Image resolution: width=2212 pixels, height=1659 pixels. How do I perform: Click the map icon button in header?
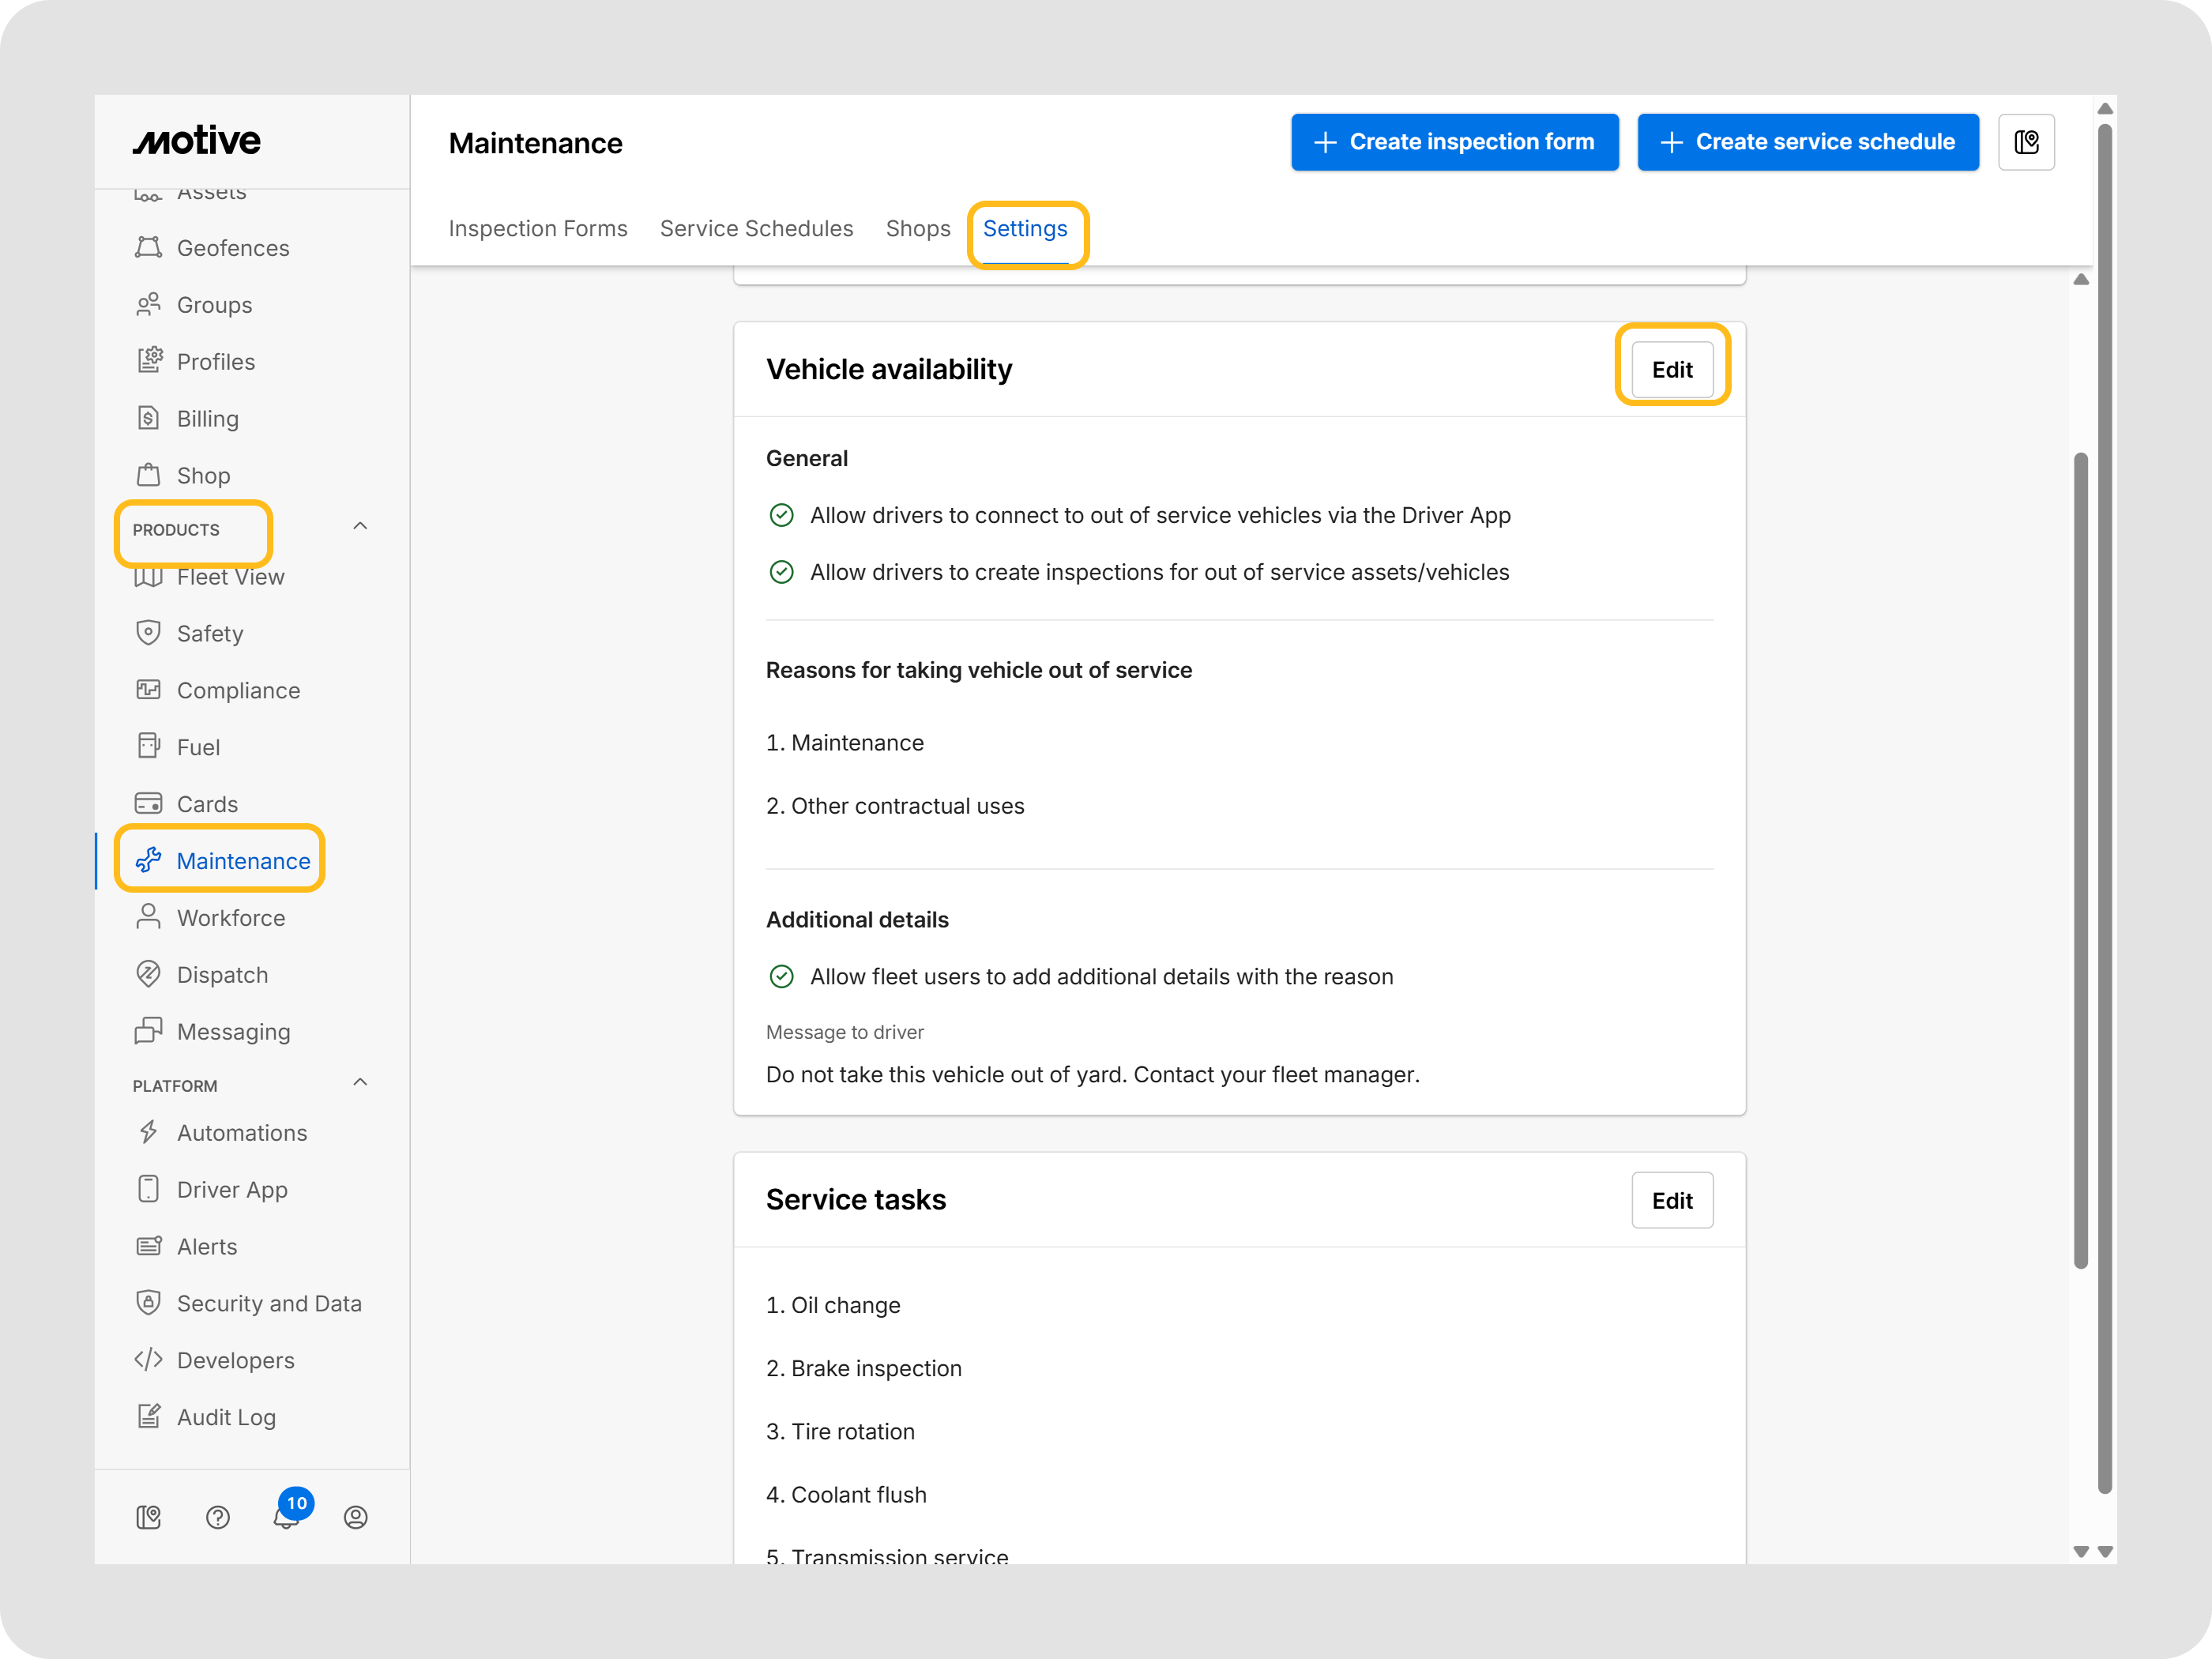click(2027, 142)
